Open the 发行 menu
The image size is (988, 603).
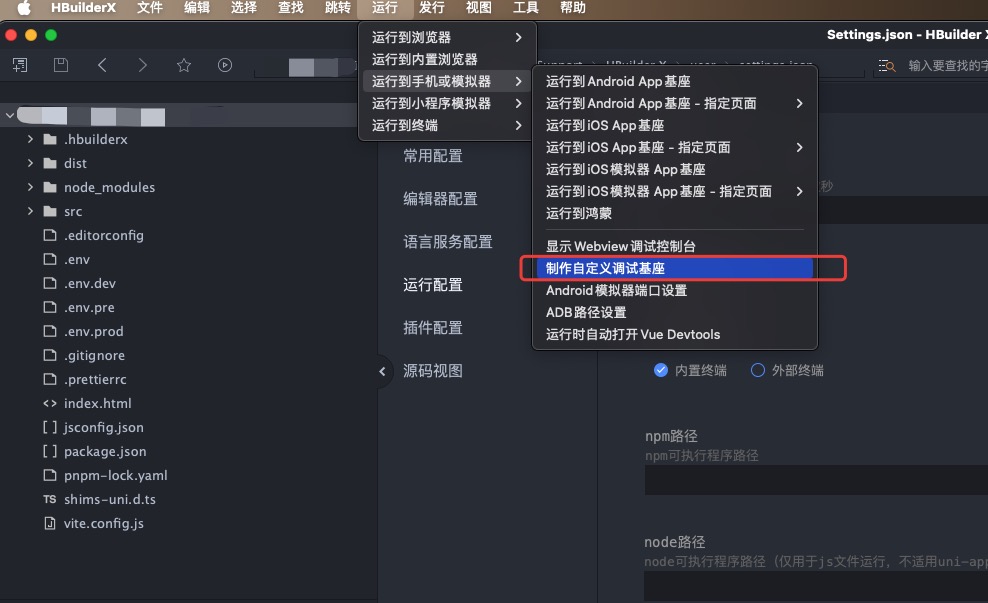(432, 8)
